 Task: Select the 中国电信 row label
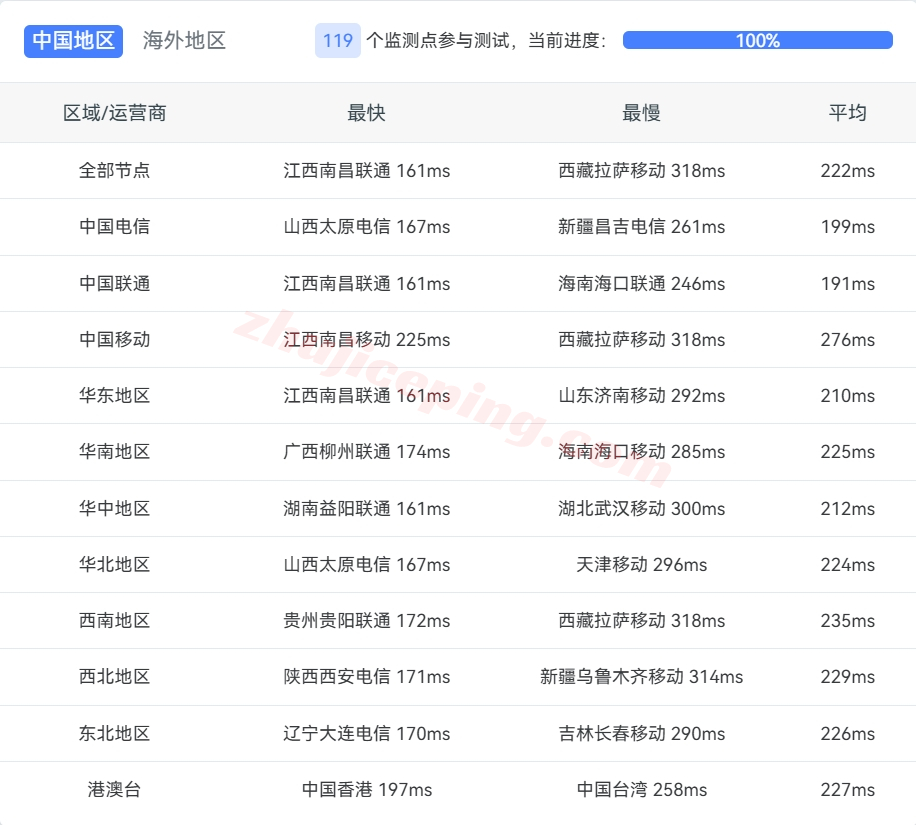pos(115,227)
